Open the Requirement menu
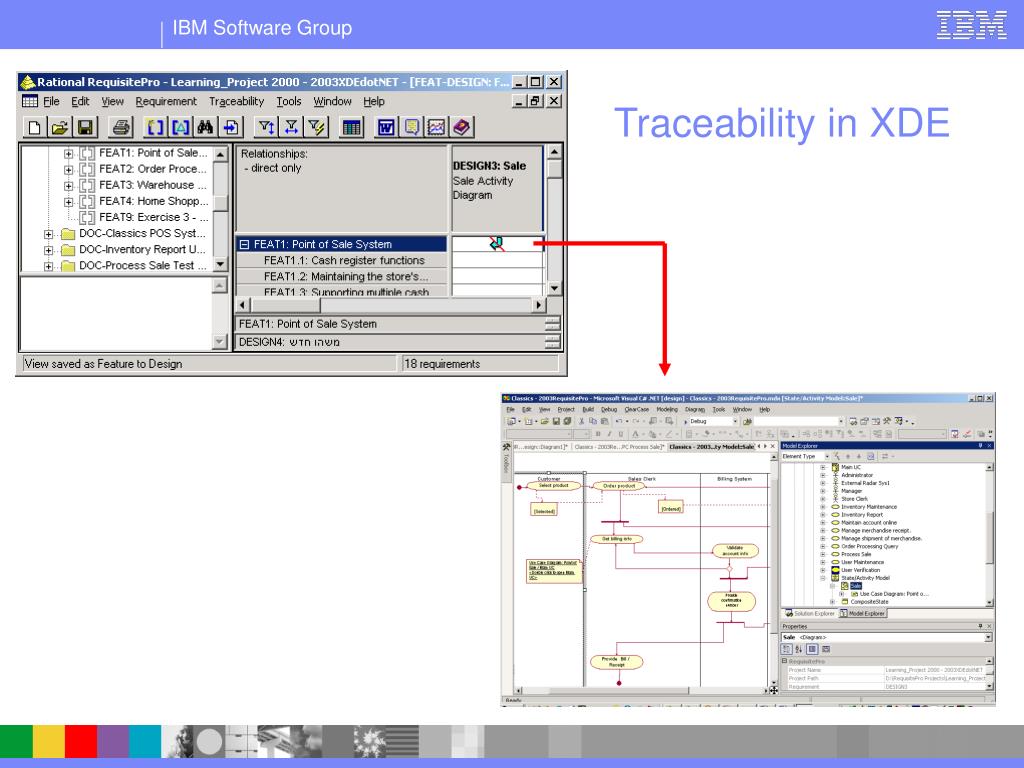The width and height of the screenshot is (1024, 768). tap(166, 101)
